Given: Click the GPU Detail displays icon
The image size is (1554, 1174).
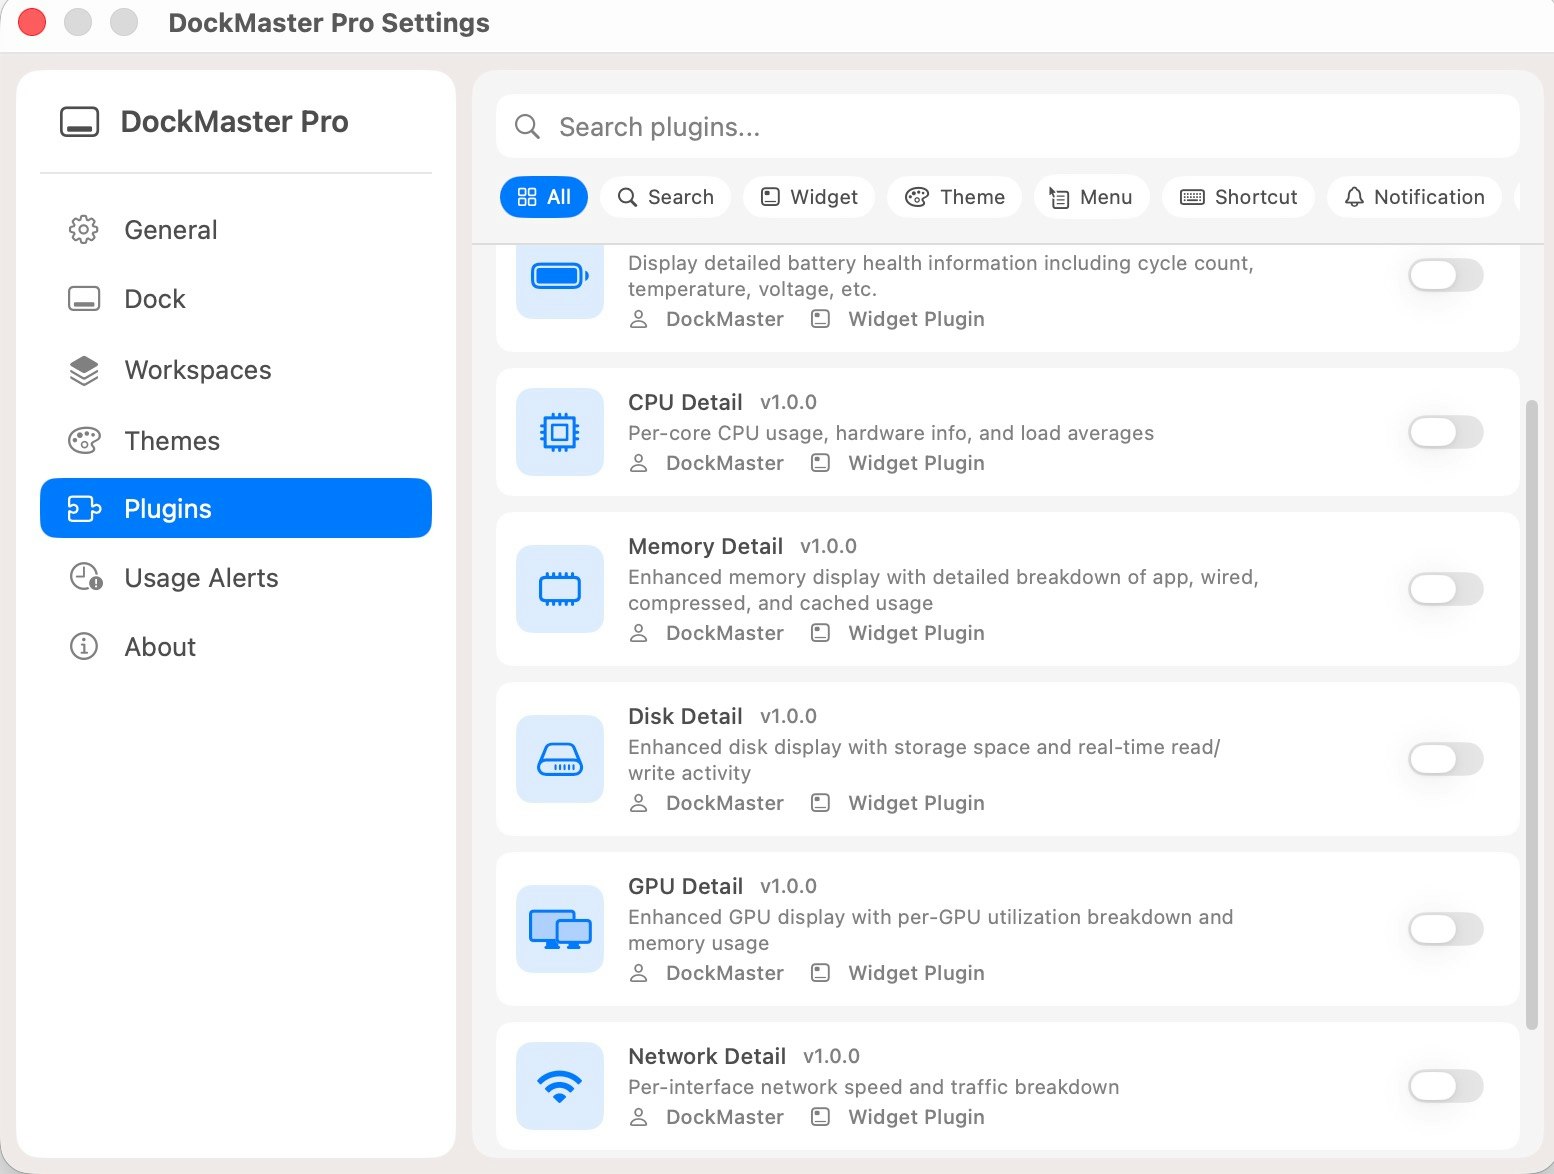Looking at the screenshot, I should coord(560,929).
